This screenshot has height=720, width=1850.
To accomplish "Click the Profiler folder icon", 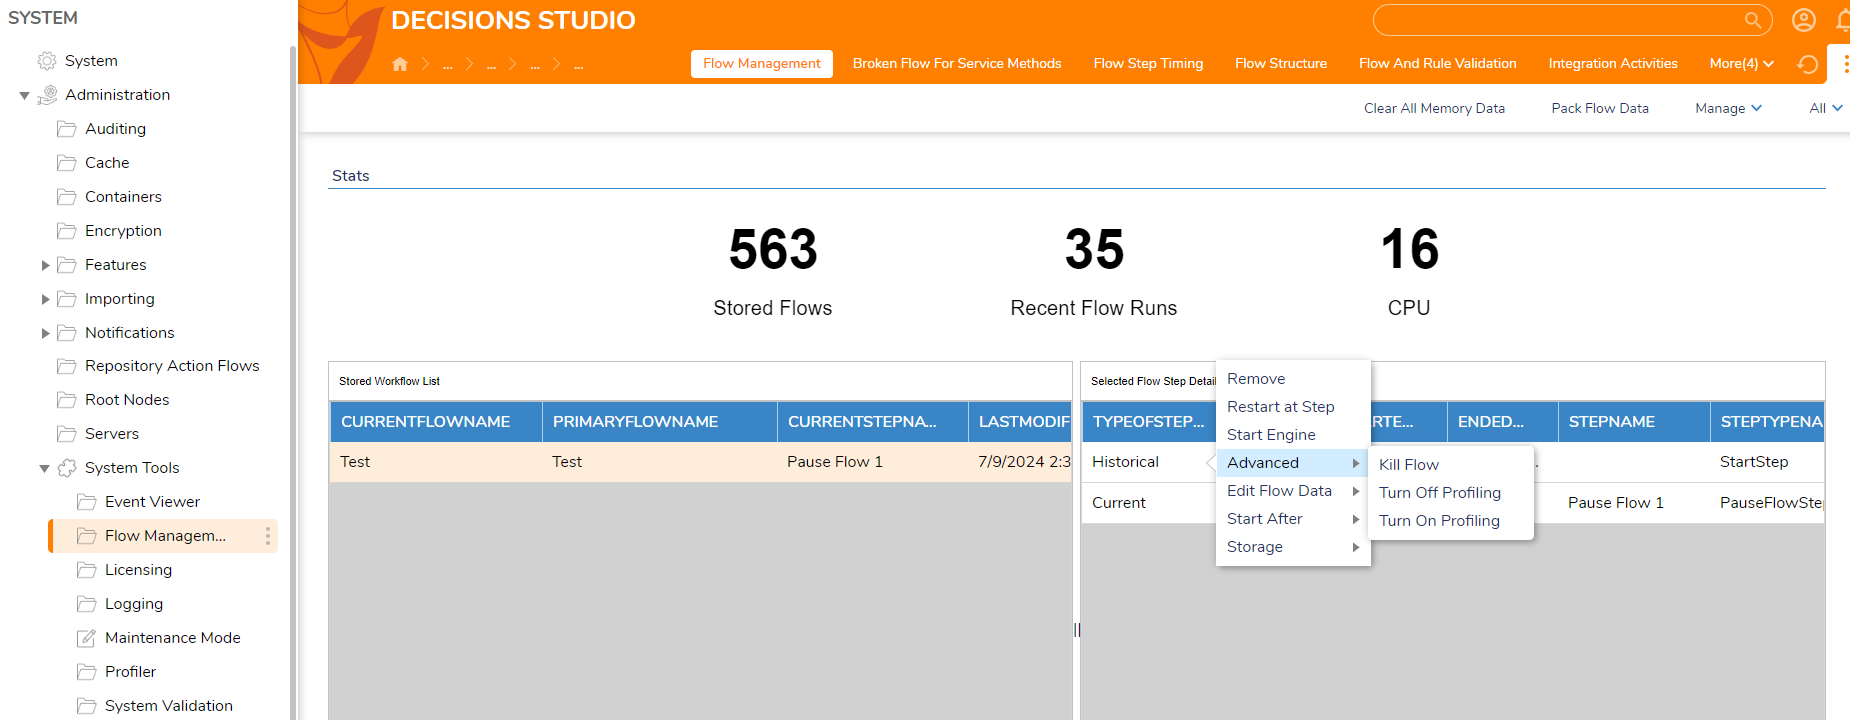I will tap(87, 672).
